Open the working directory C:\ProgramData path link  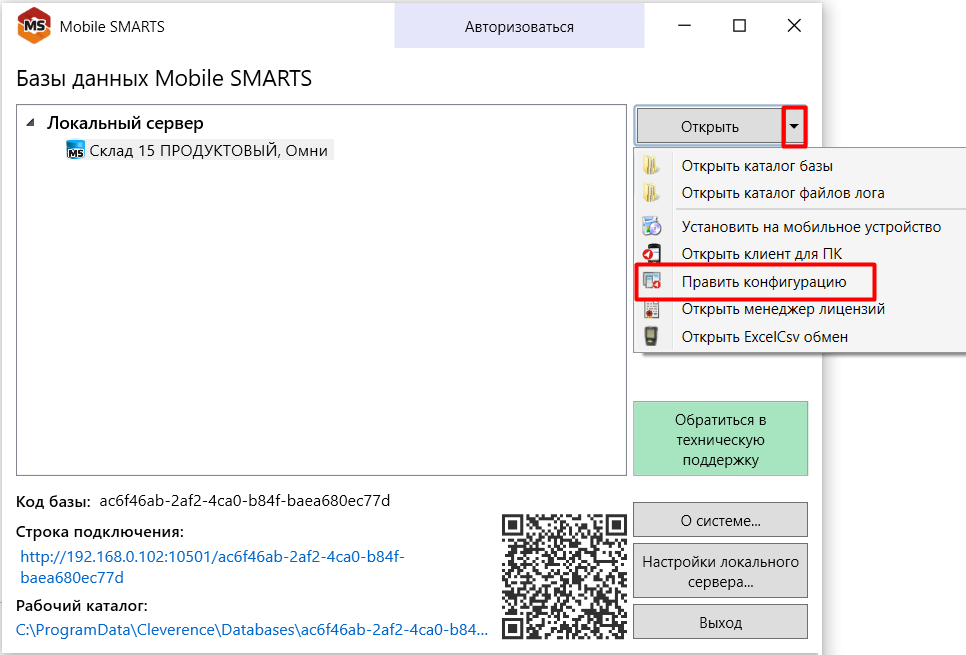pyautogui.click(x=251, y=630)
